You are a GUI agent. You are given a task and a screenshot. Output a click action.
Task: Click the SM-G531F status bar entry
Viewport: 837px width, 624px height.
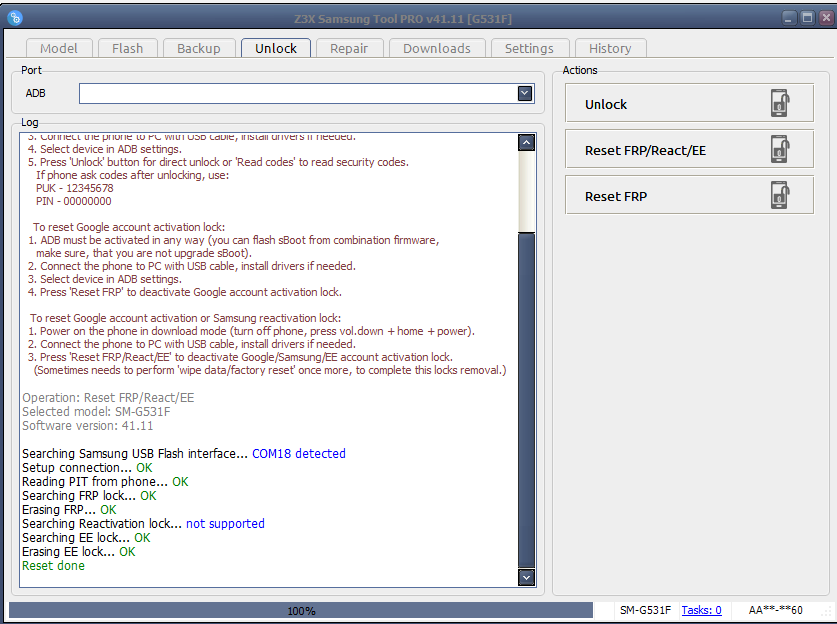click(x=645, y=610)
